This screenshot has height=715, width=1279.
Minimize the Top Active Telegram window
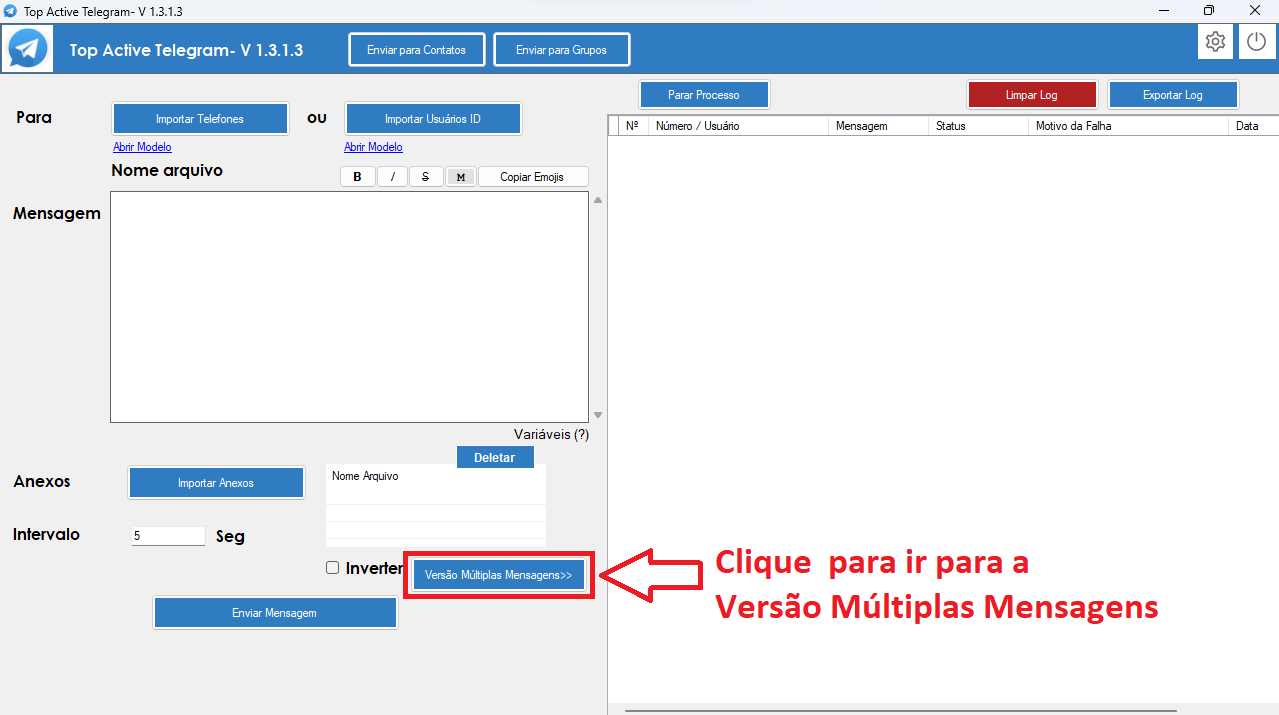click(1163, 11)
